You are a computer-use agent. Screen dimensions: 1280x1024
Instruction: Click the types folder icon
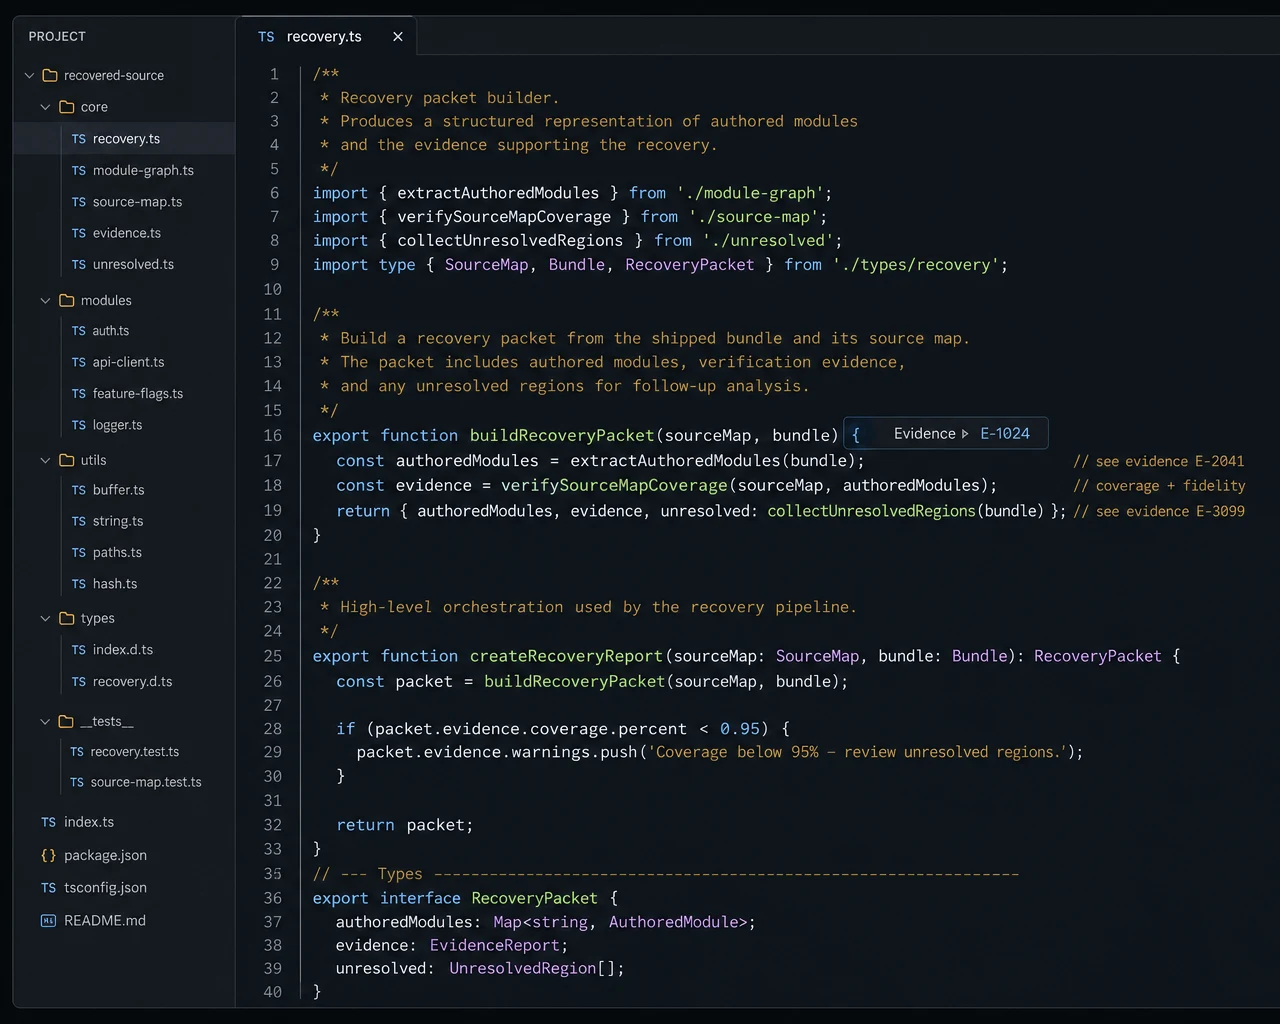(x=67, y=618)
